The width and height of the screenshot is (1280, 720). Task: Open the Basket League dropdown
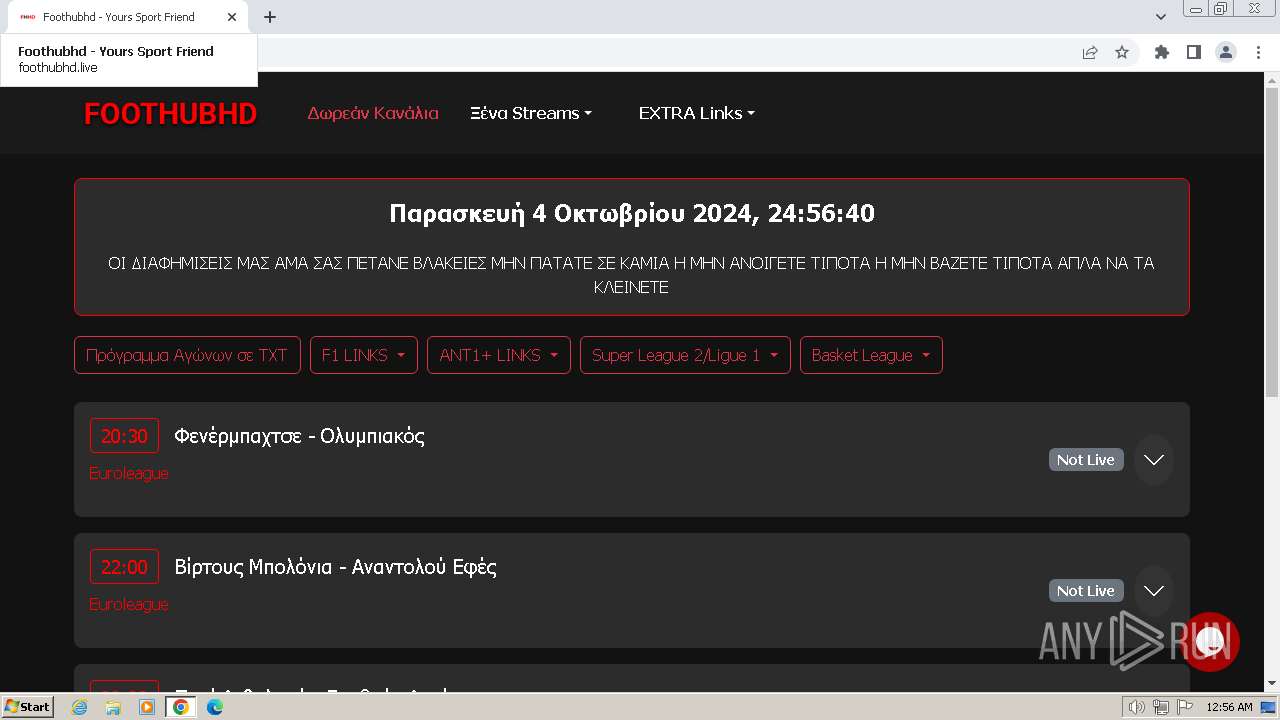point(871,355)
